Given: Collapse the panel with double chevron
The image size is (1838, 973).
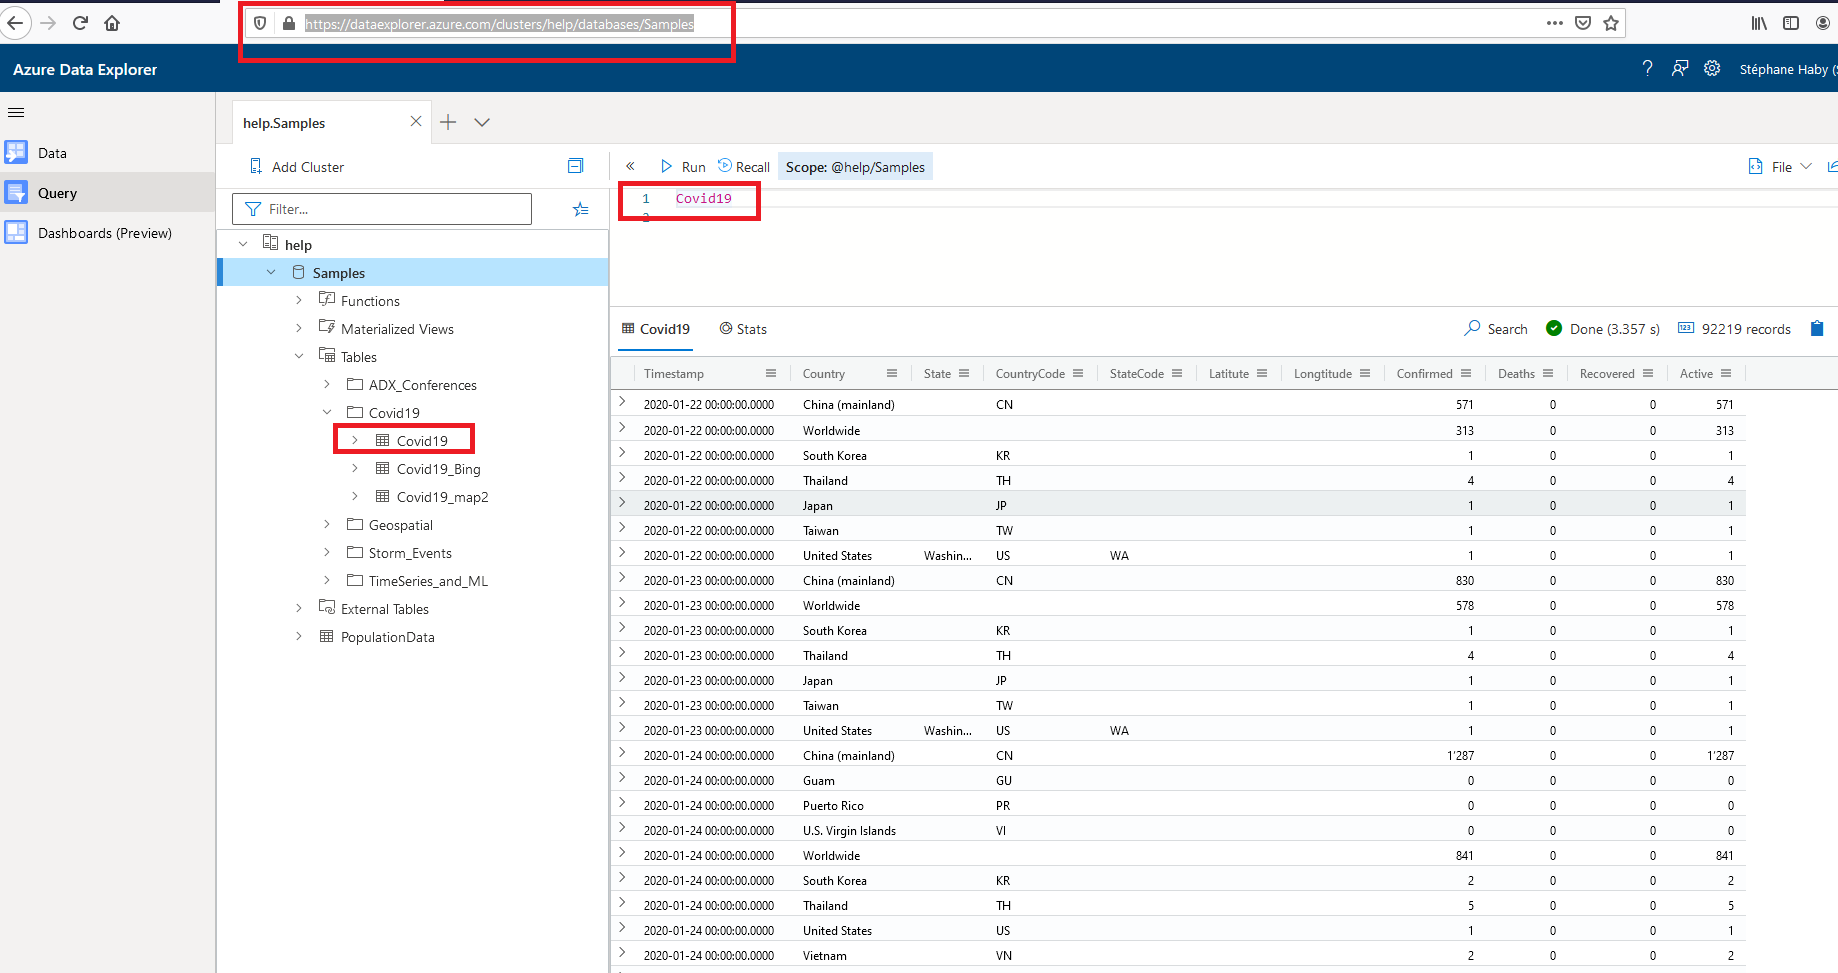Looking at the screenshot, I should coord(630,166).
